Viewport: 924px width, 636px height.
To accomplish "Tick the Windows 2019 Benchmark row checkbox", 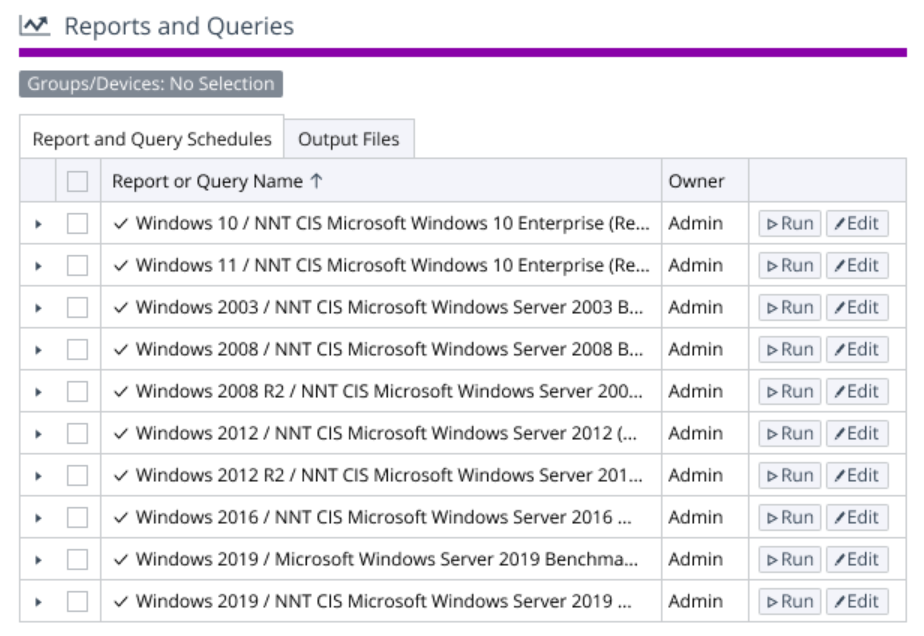I will click(77, 560).
